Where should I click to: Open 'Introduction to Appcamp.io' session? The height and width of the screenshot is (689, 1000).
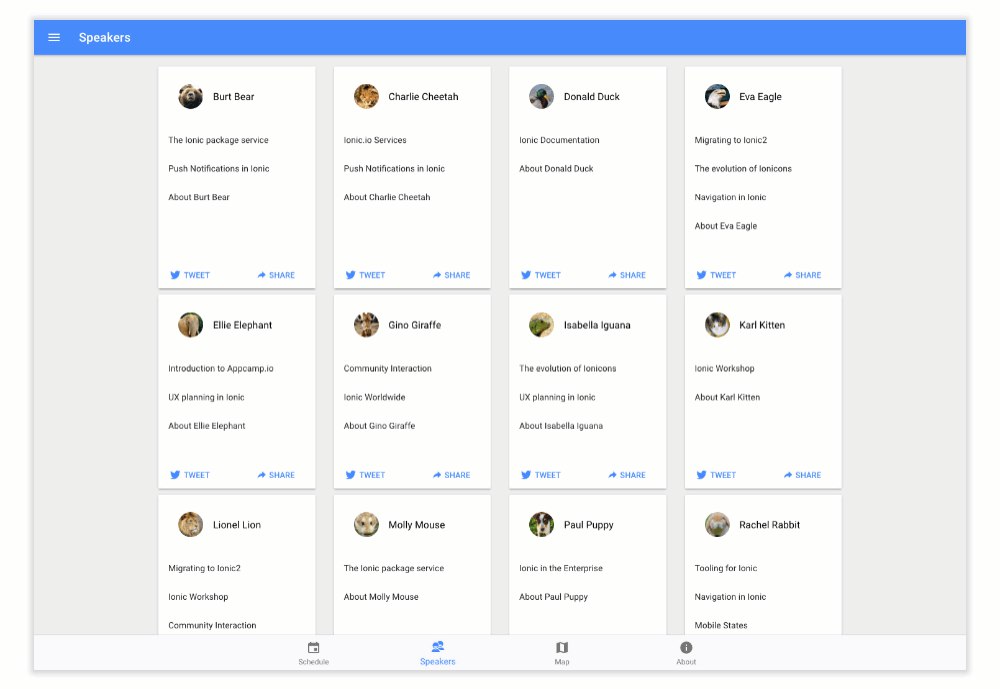pyautogui.click(x=221, y=368)
